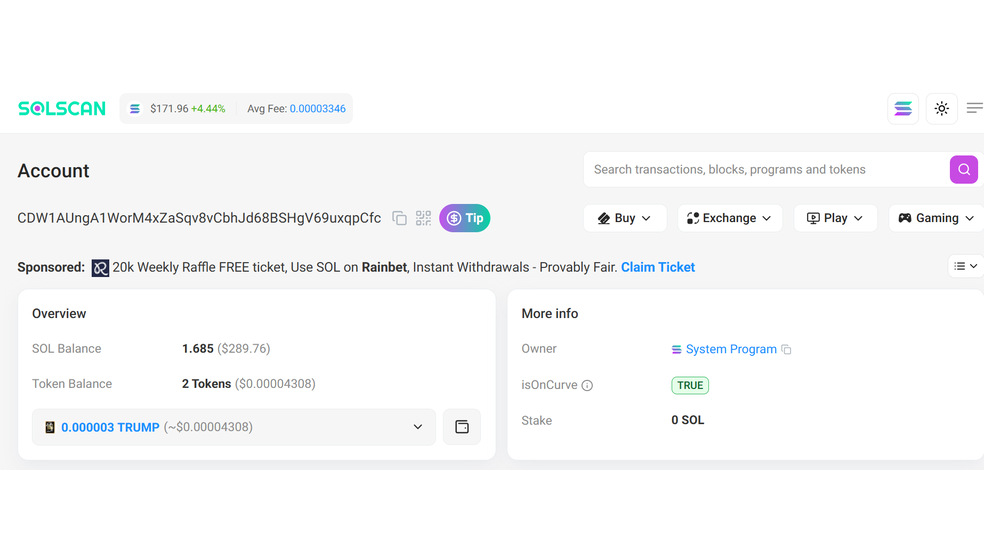Click the account address text

199,218
